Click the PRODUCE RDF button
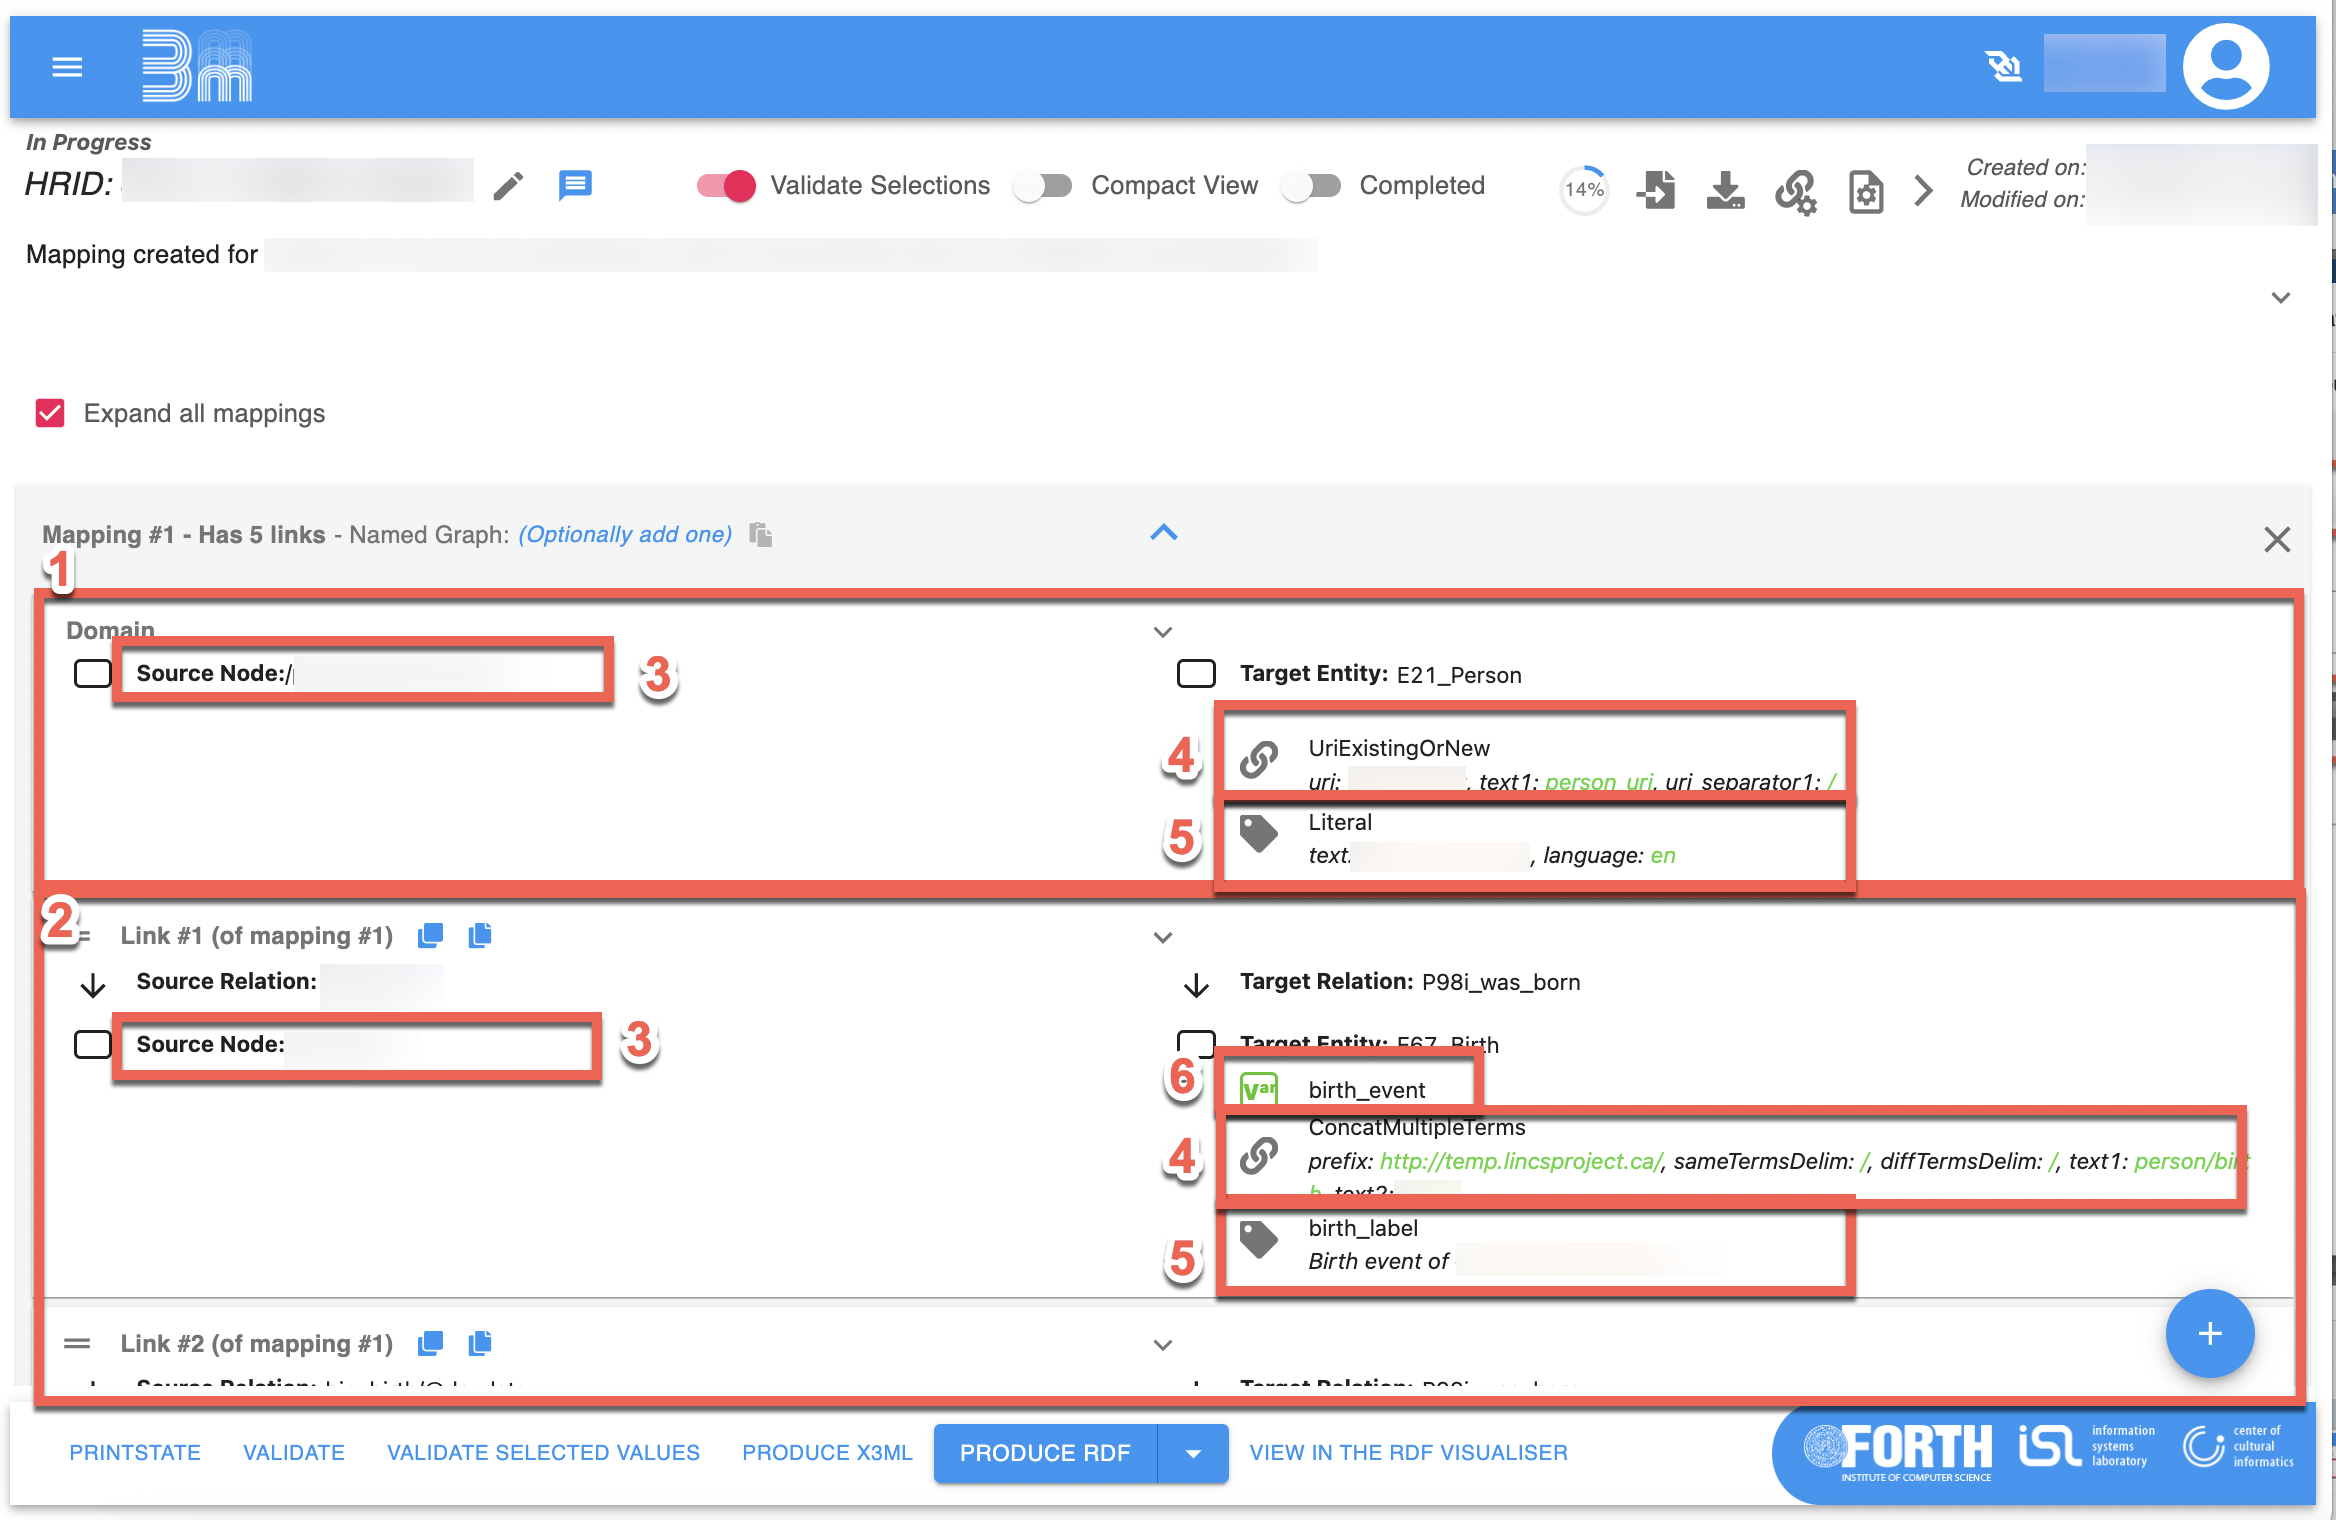 1045,1453
